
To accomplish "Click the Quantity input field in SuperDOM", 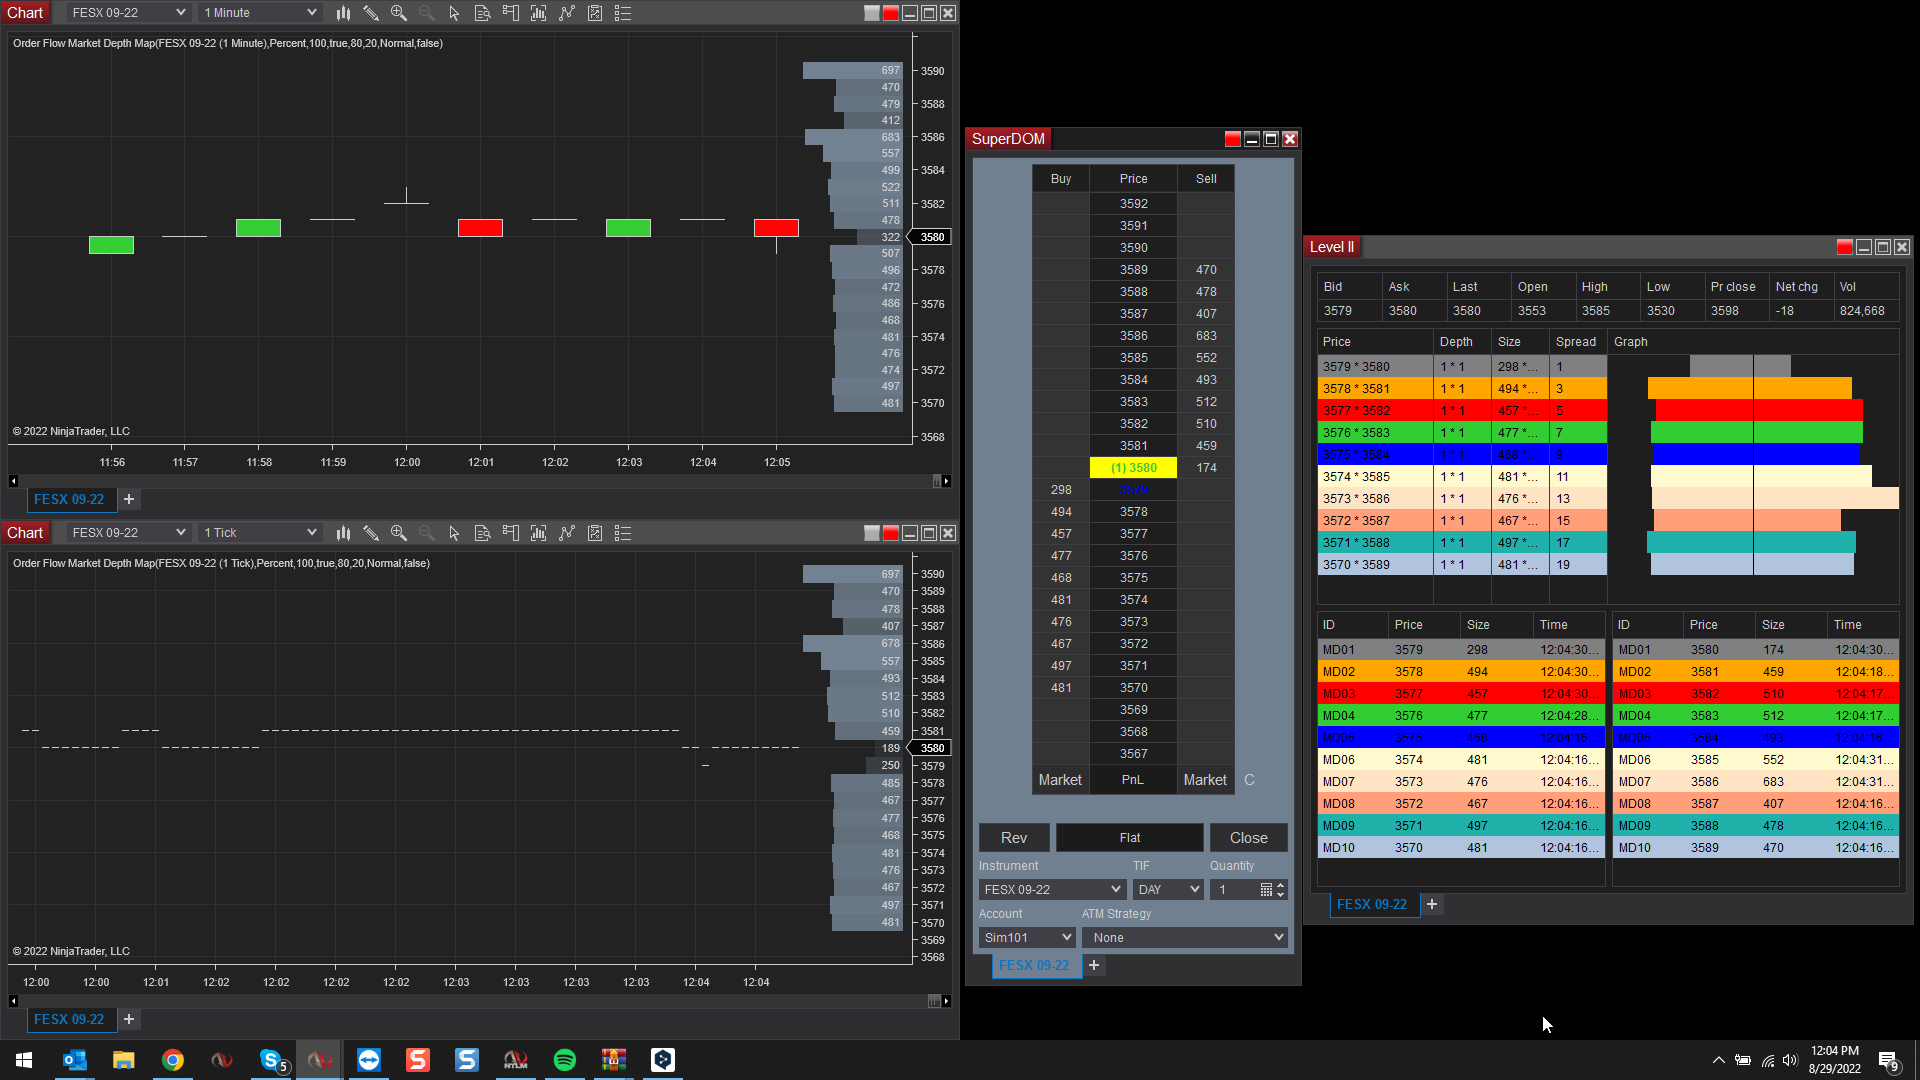I will click(x=1236, y=889).
